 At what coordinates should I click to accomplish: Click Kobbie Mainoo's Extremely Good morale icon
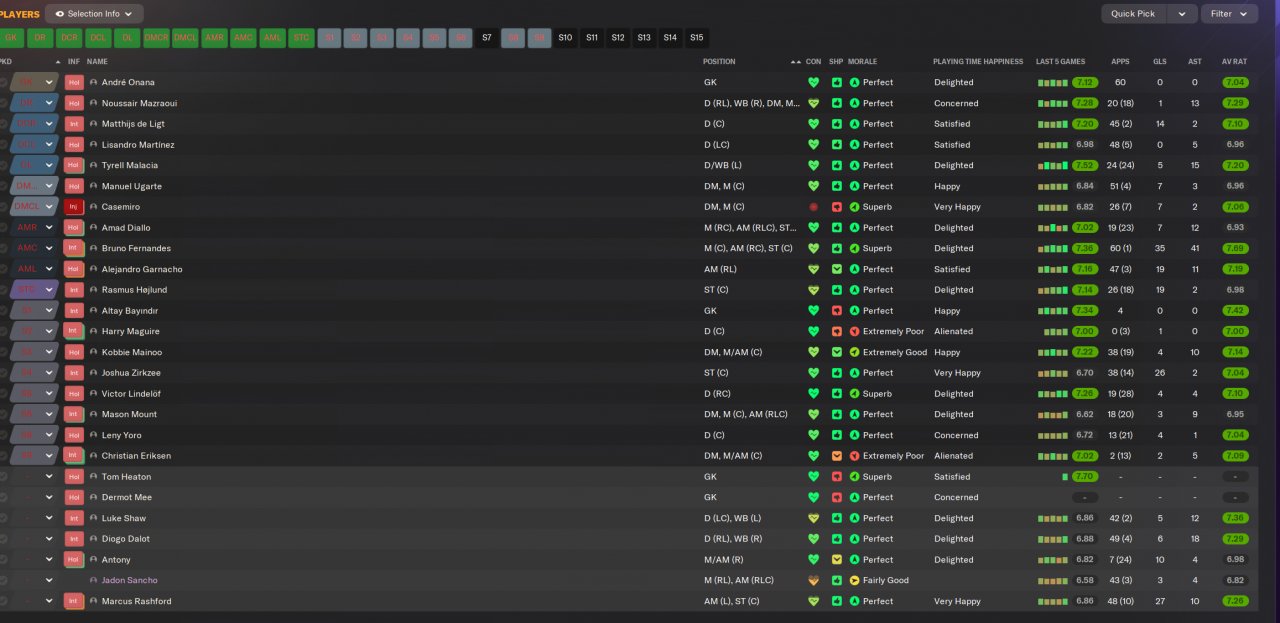pyautogui.click(x=854, y=352)
